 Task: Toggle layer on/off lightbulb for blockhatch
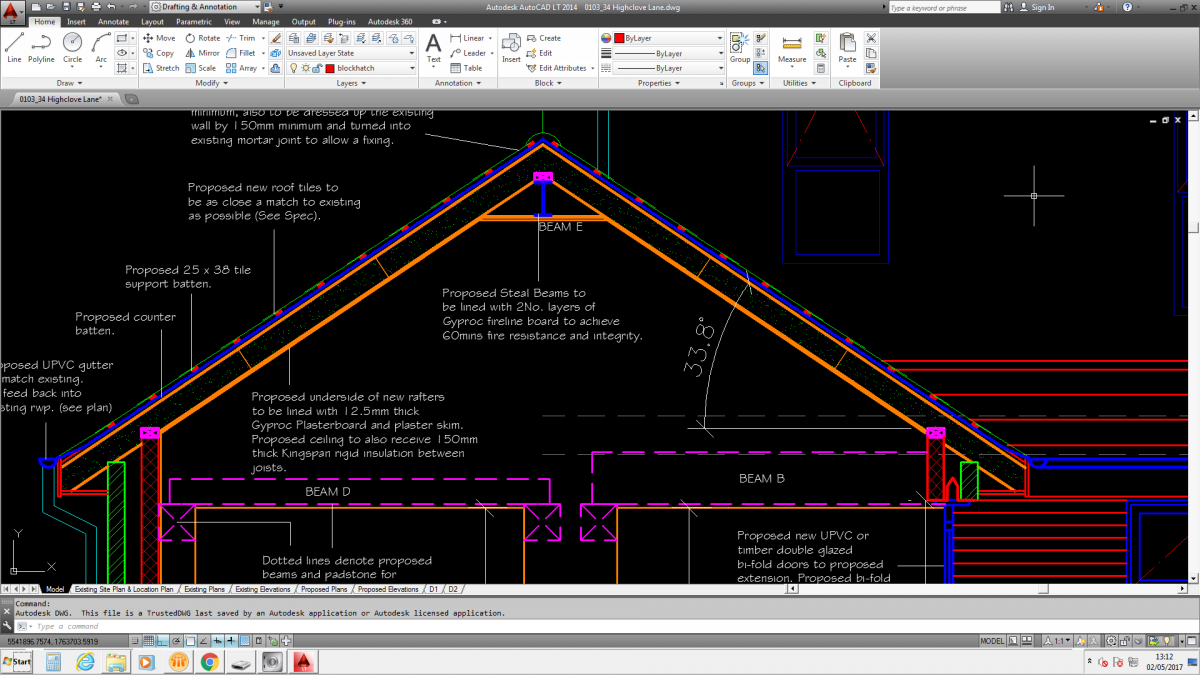click(x=293, y=68)
